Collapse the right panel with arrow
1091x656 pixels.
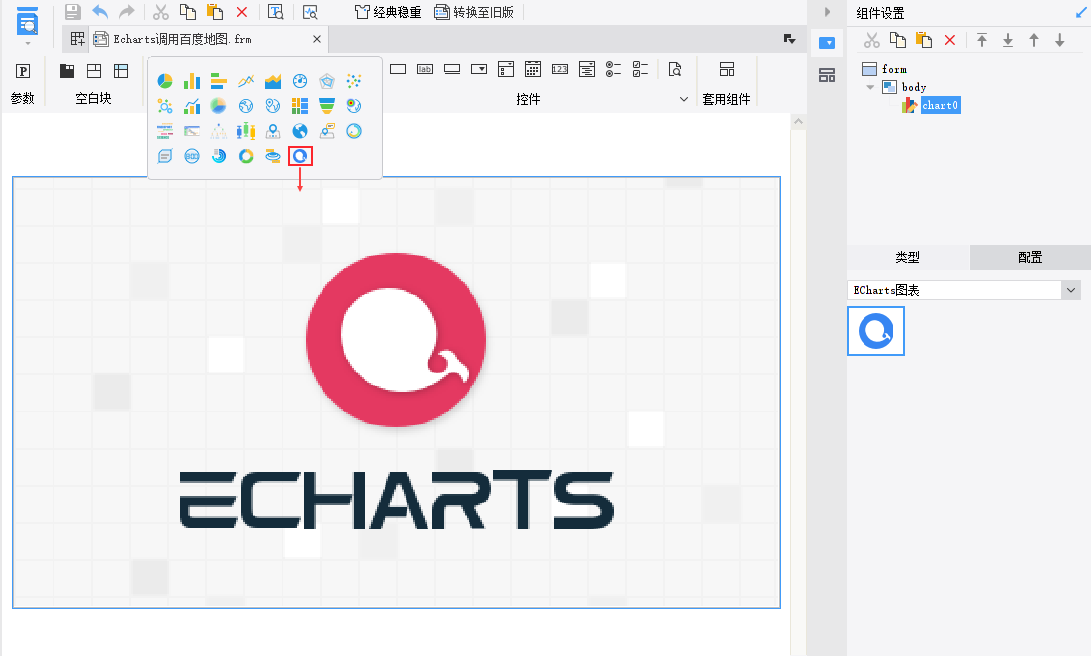827,12
